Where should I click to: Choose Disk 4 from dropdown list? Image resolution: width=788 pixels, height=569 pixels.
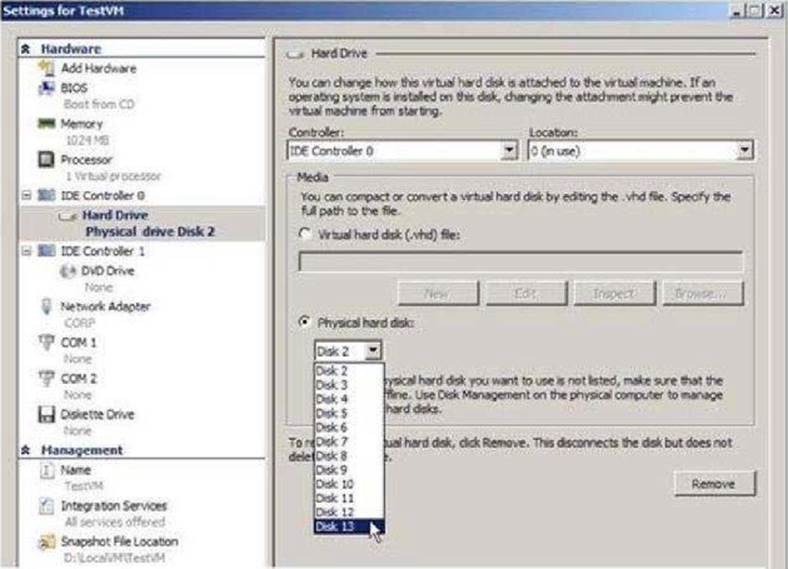click(x=349, y=399)
